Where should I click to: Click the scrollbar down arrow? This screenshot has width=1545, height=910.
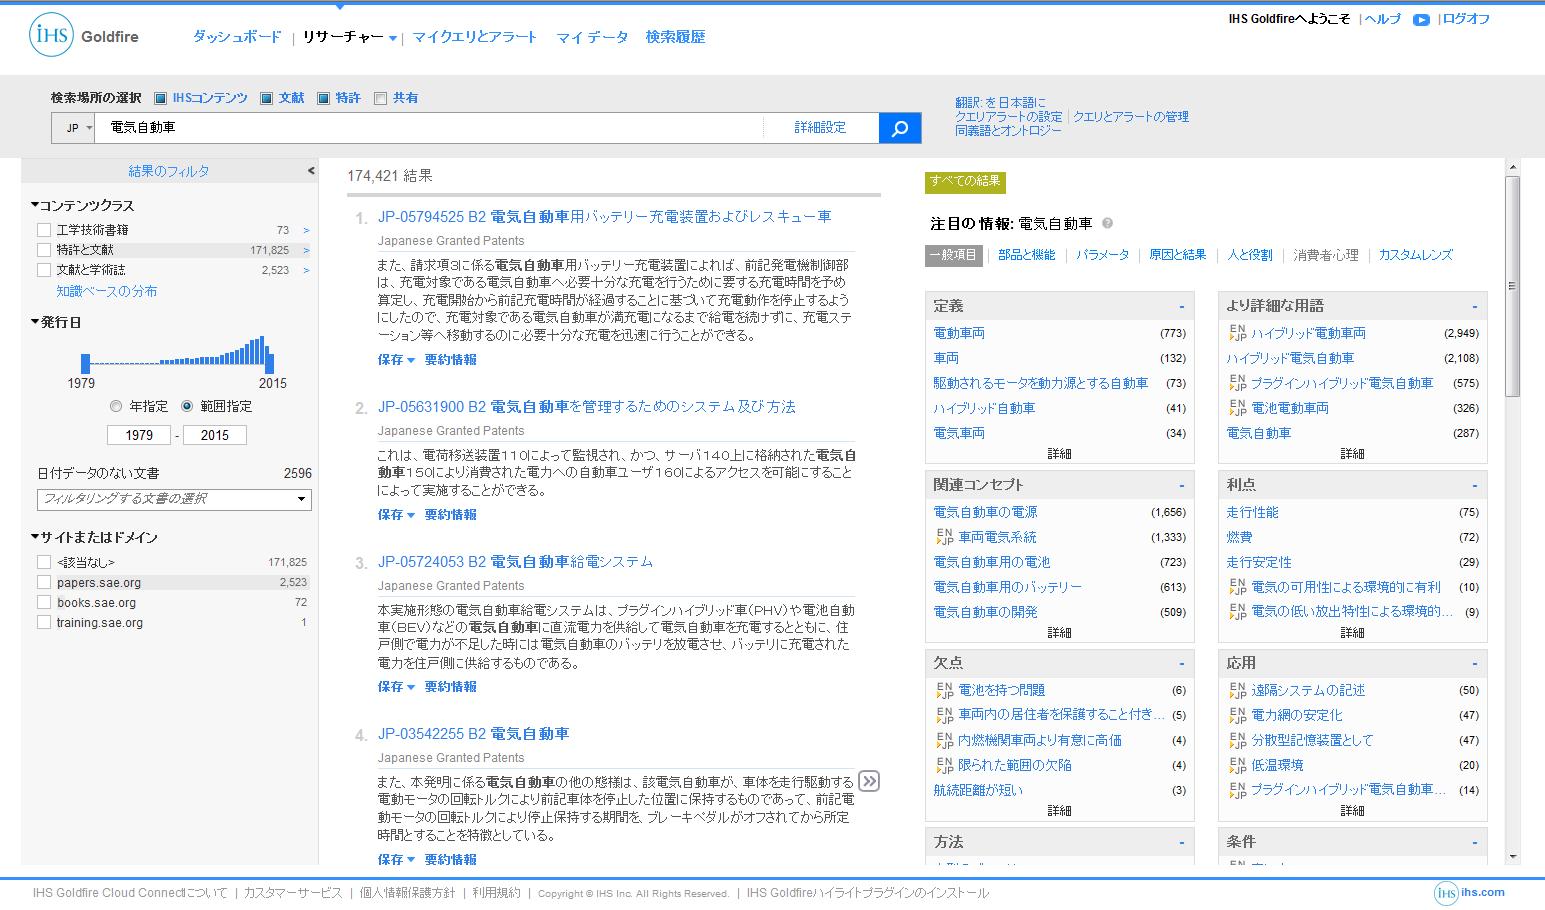1513,857
